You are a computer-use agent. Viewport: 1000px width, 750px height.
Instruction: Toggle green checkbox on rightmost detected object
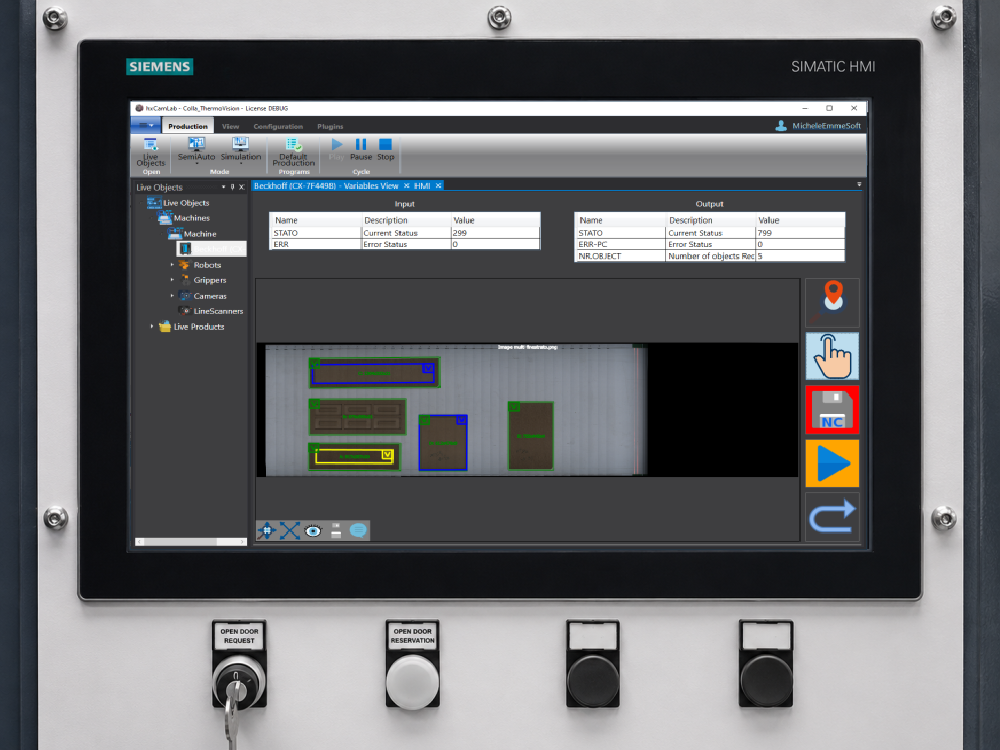pyautogui.click(x=513, y=406)
